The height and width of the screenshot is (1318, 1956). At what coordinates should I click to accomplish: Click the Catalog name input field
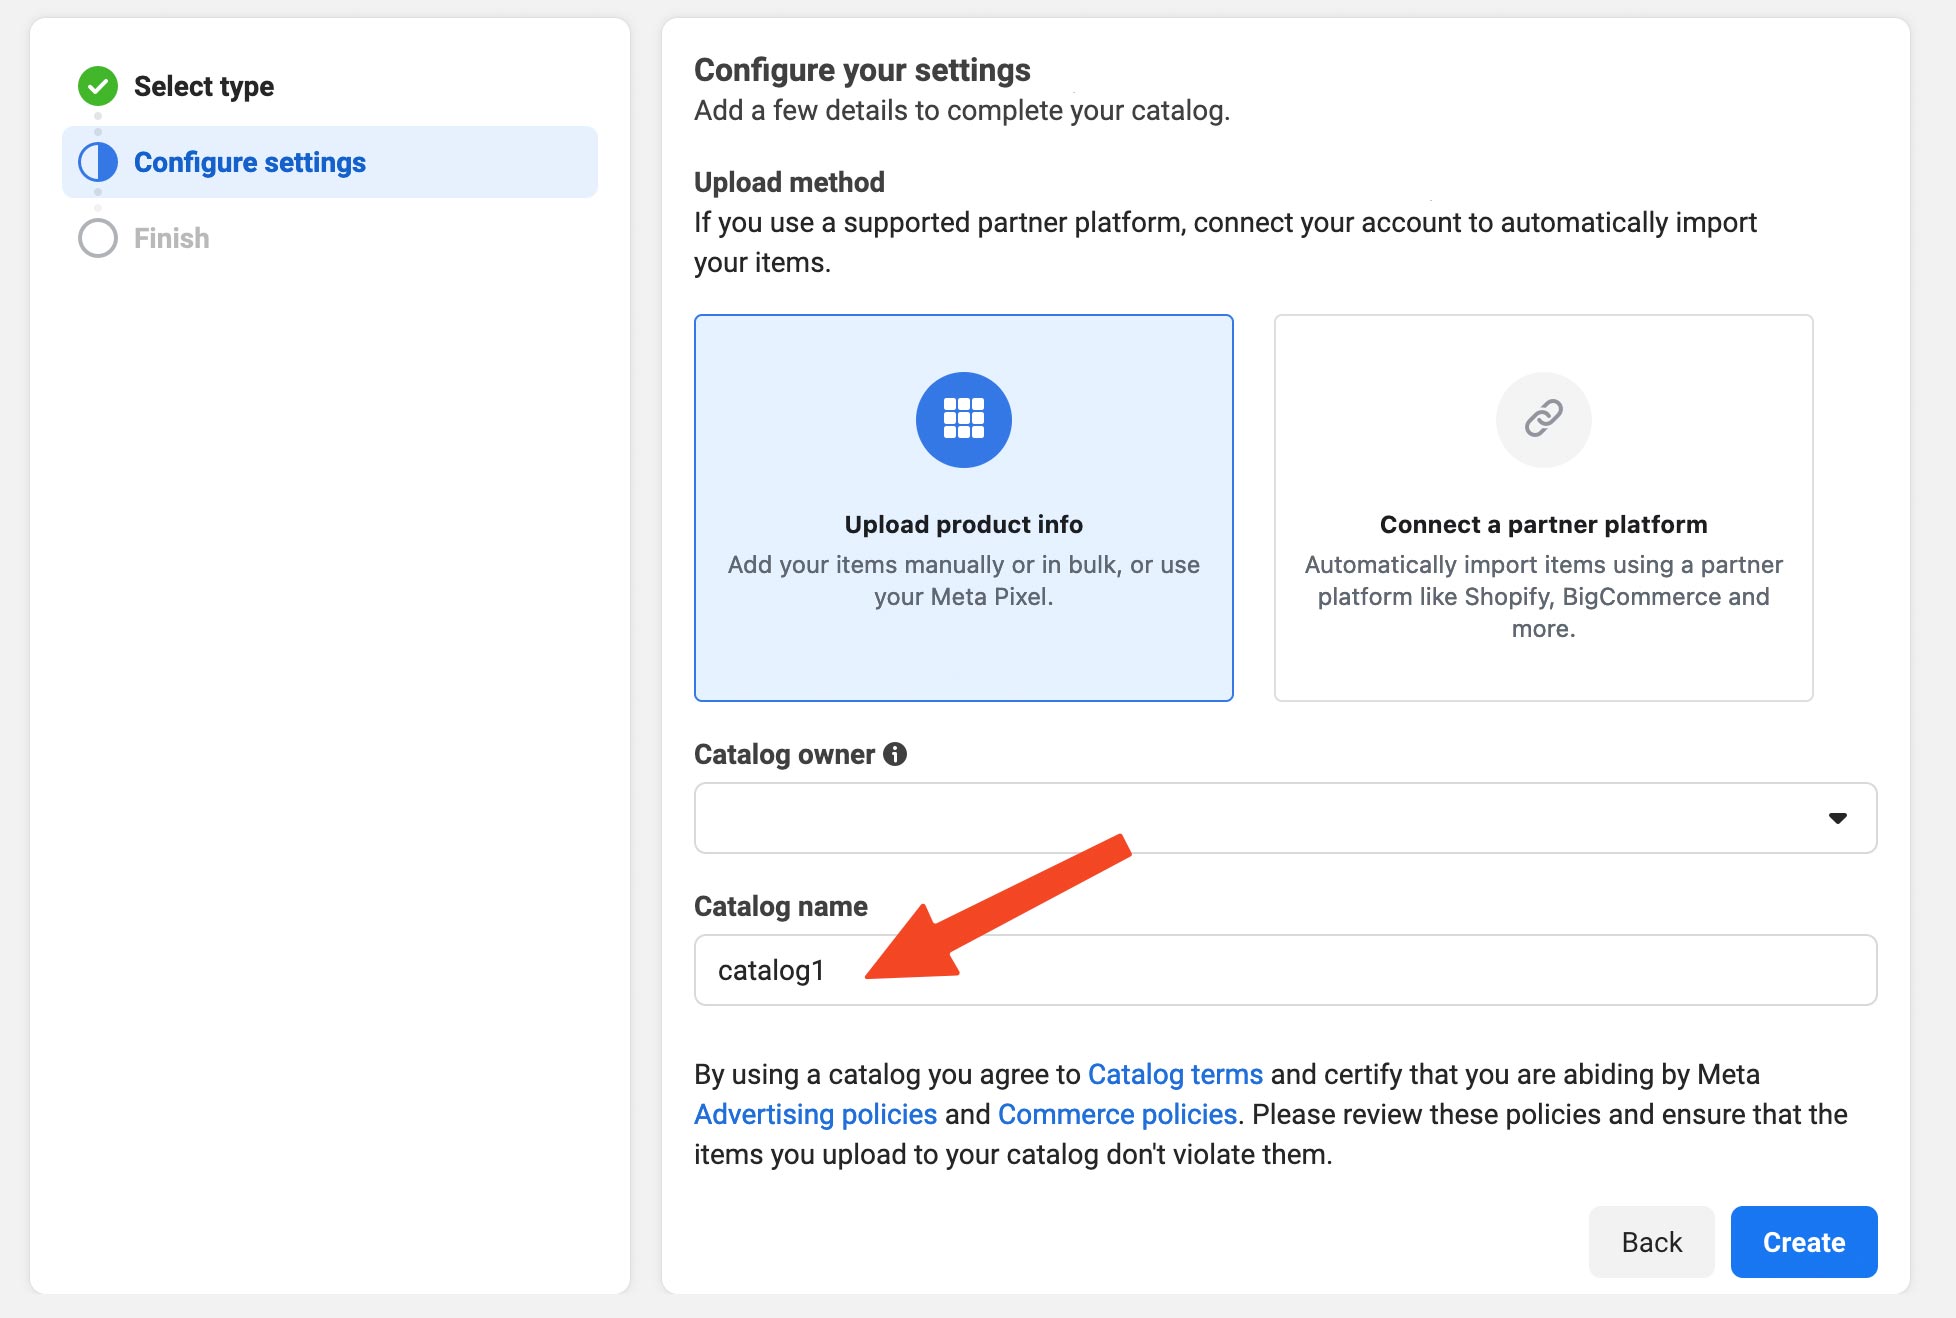coord(1285,970)
